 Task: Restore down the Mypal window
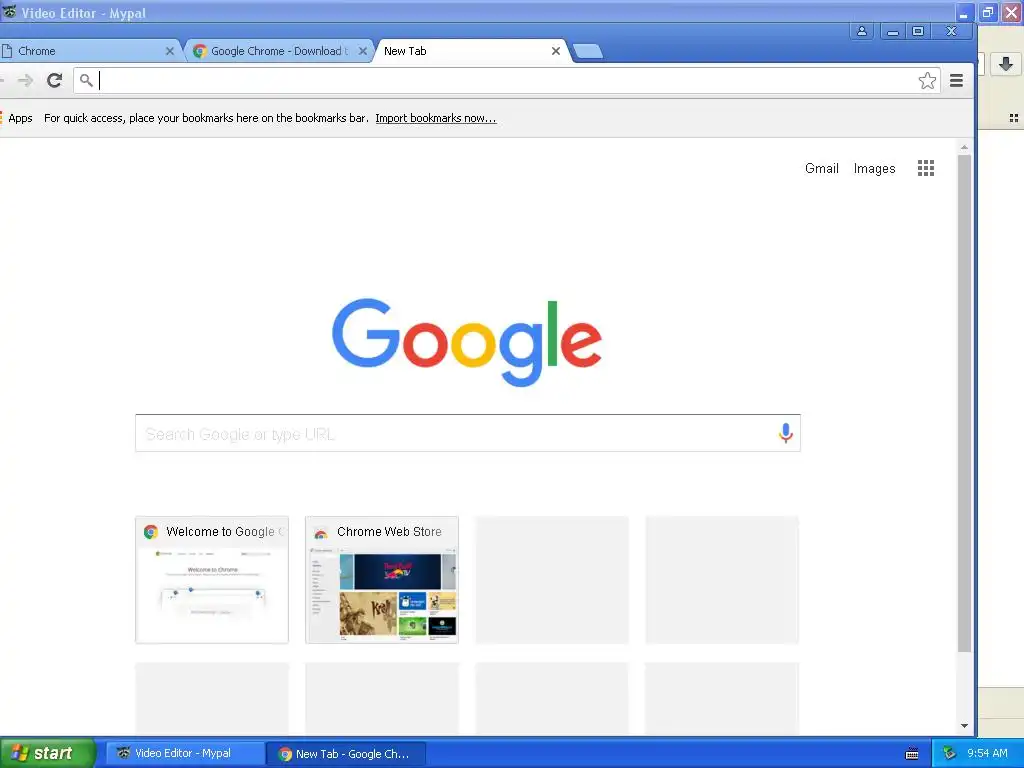point(987,12)
